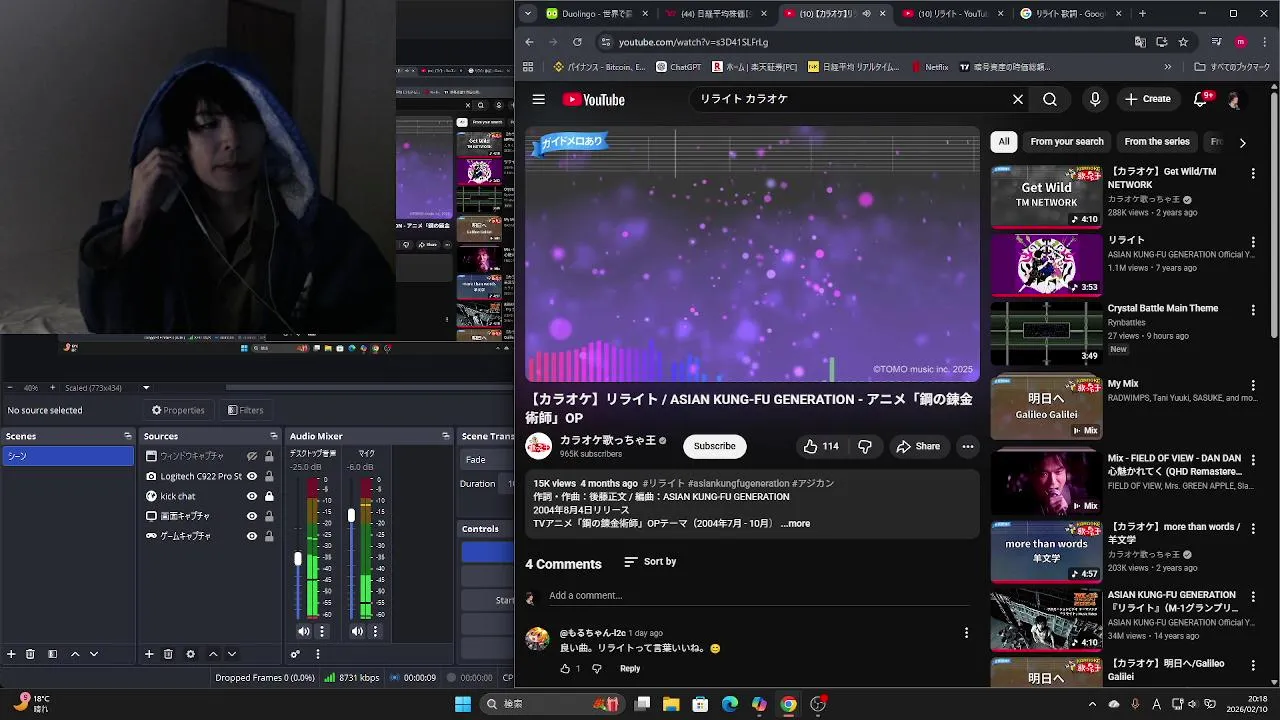The image size is (1280, 720).
Task: Adjust the デスクトップ音声 volume slider
Action: pos(298,559)
